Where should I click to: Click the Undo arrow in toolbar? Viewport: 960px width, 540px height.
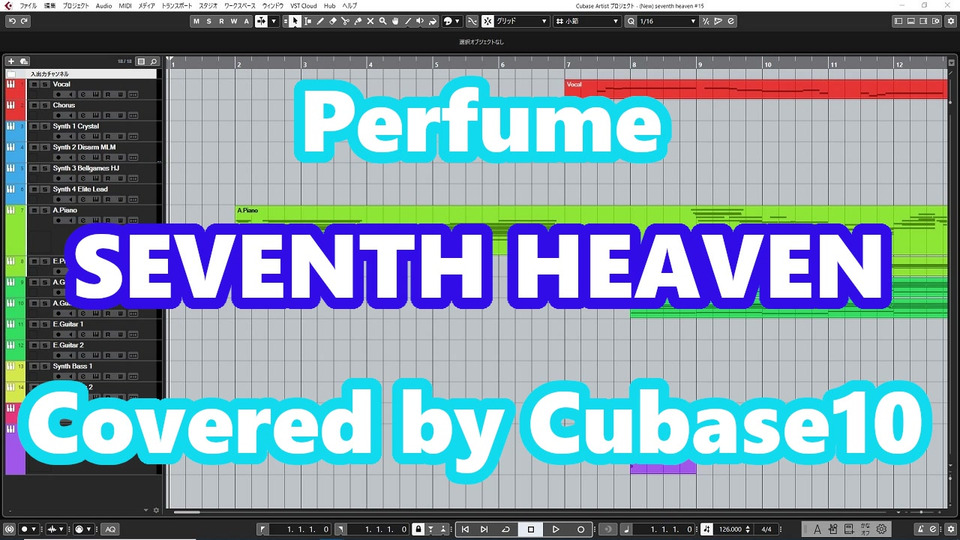12,21
